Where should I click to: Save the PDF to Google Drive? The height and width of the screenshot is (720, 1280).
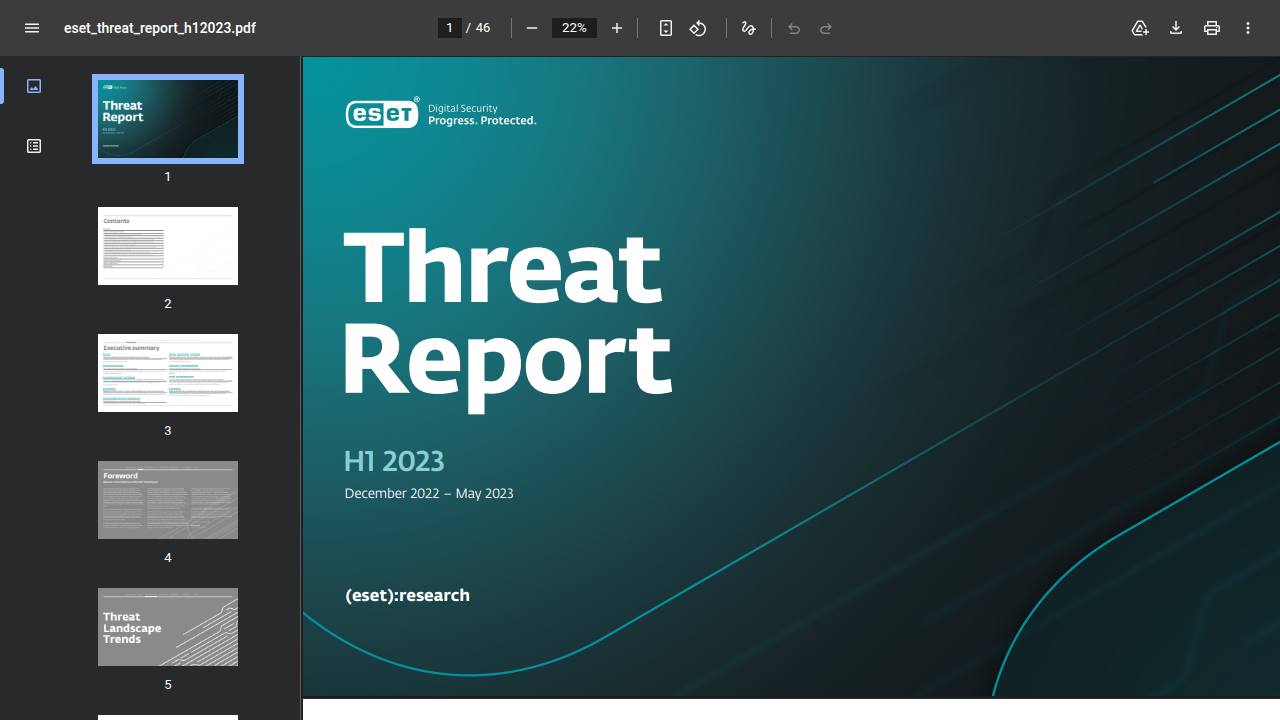[x=1140, y=28]
